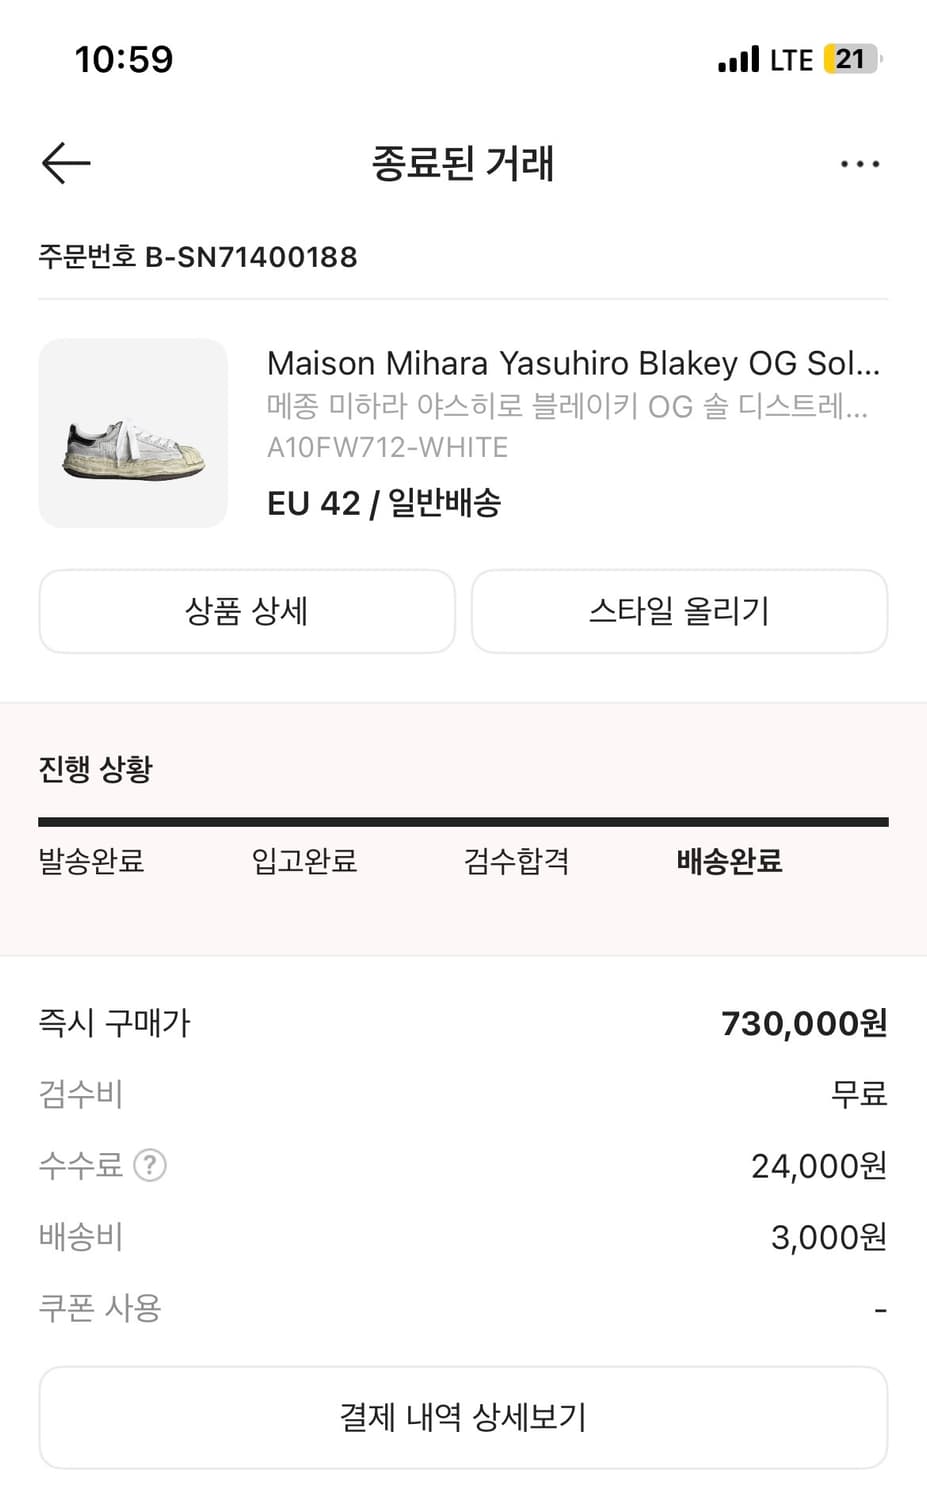
Task: Select the 배송완료 progress step
Action: click(729, 861)
